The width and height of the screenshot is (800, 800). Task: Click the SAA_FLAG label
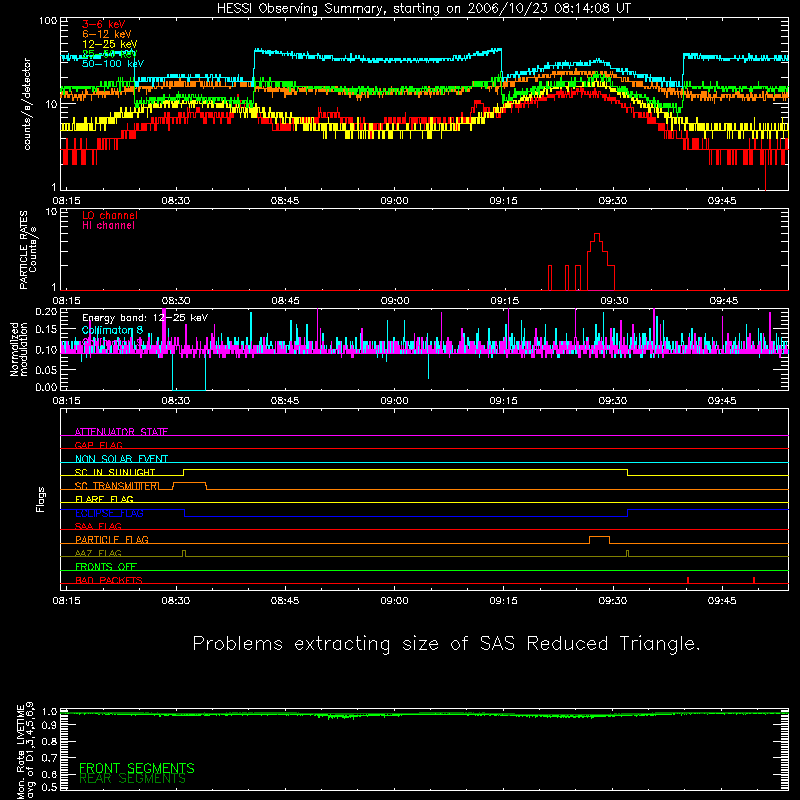pos(98,526)
